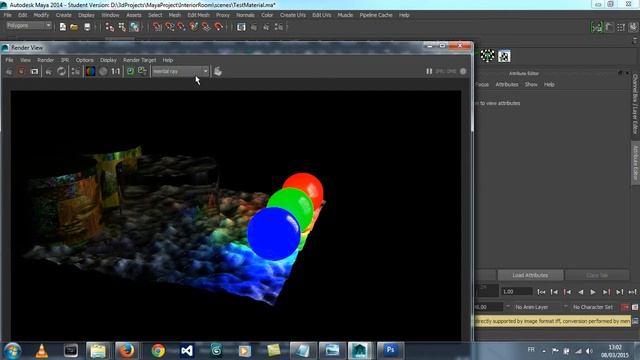Viewport: 640px width, 360px height.
Task: Toggle the snap to points magnet icon
Action: 182,27
